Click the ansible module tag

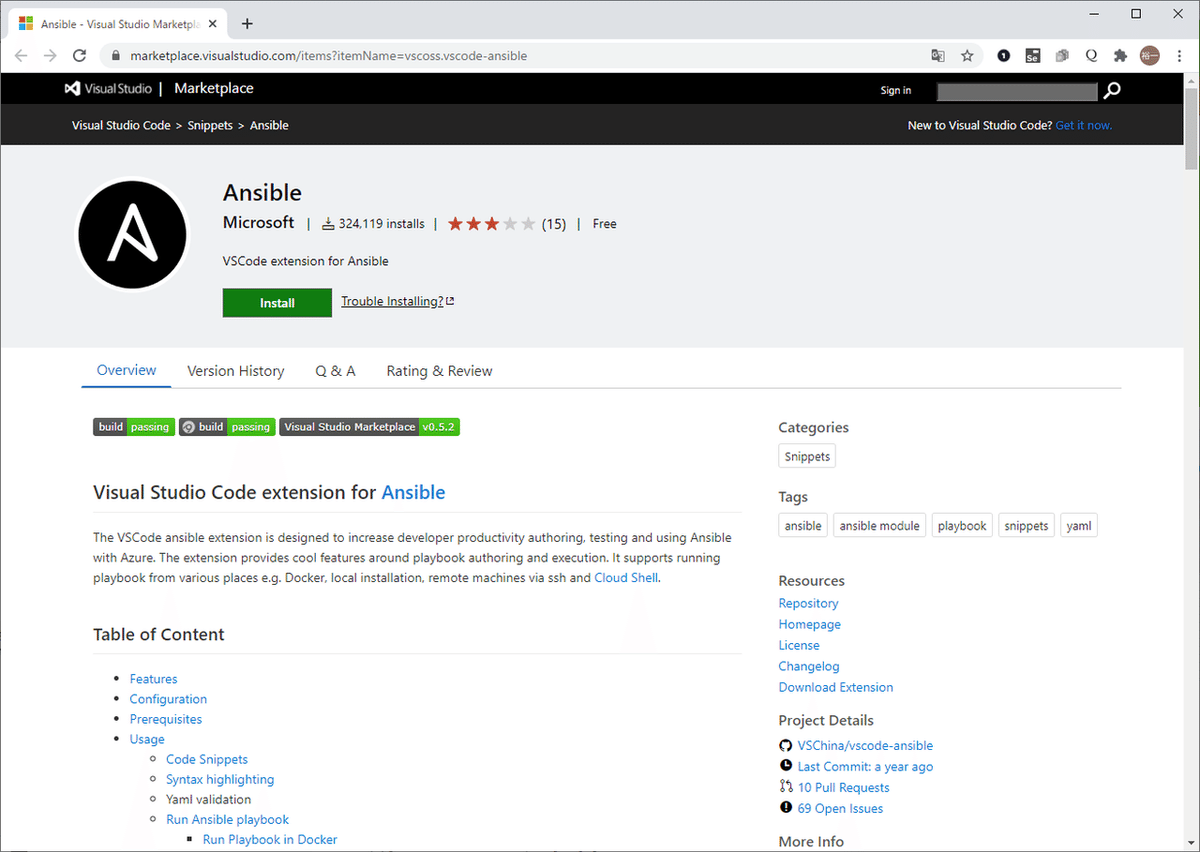(879, 526)
